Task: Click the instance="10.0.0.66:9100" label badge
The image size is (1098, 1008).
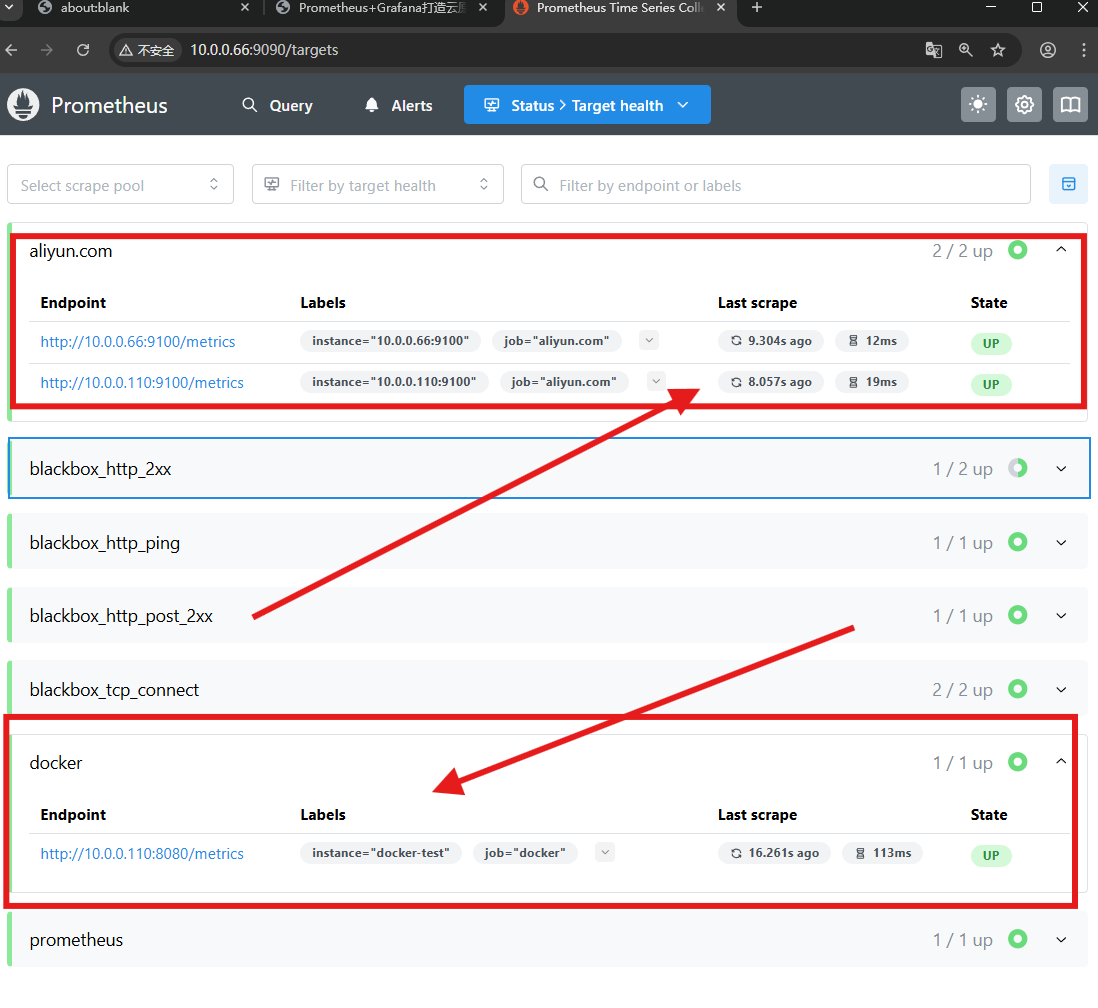Action: [x=391, y=340]
